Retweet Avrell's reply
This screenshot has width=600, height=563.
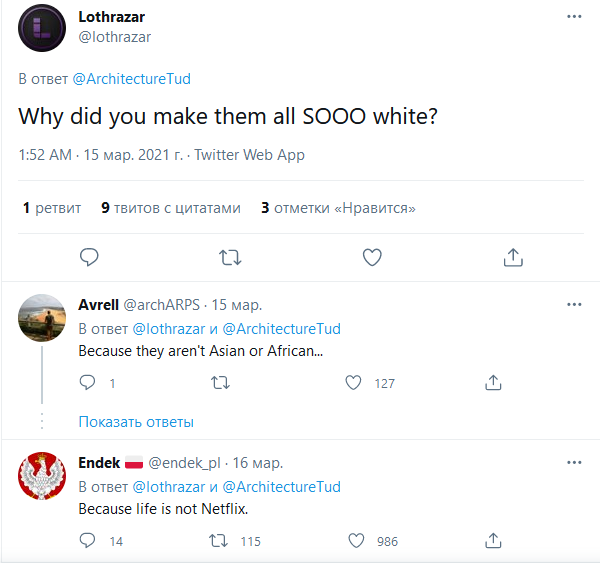pyautogui.click(x=221, y=382)
